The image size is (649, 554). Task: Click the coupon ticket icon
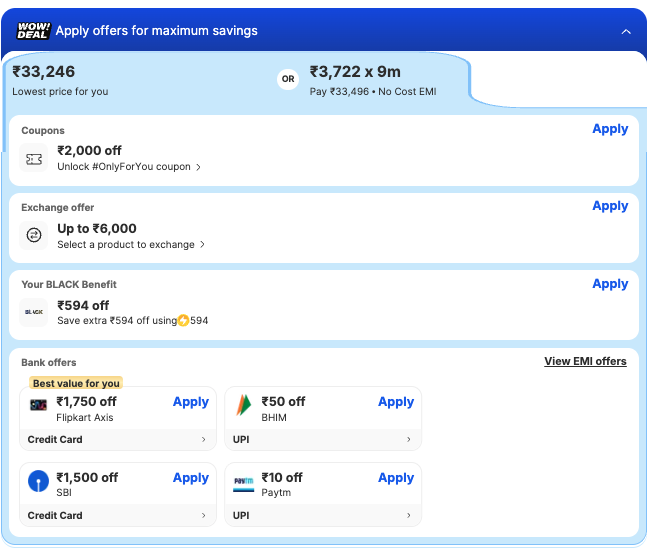click(34, 159)
